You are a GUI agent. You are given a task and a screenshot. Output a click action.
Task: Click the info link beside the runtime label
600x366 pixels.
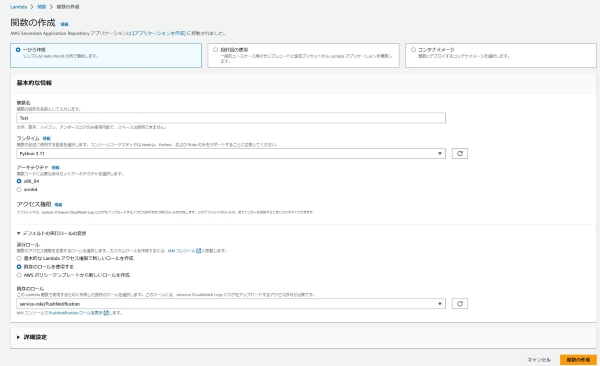pos(46,138)
